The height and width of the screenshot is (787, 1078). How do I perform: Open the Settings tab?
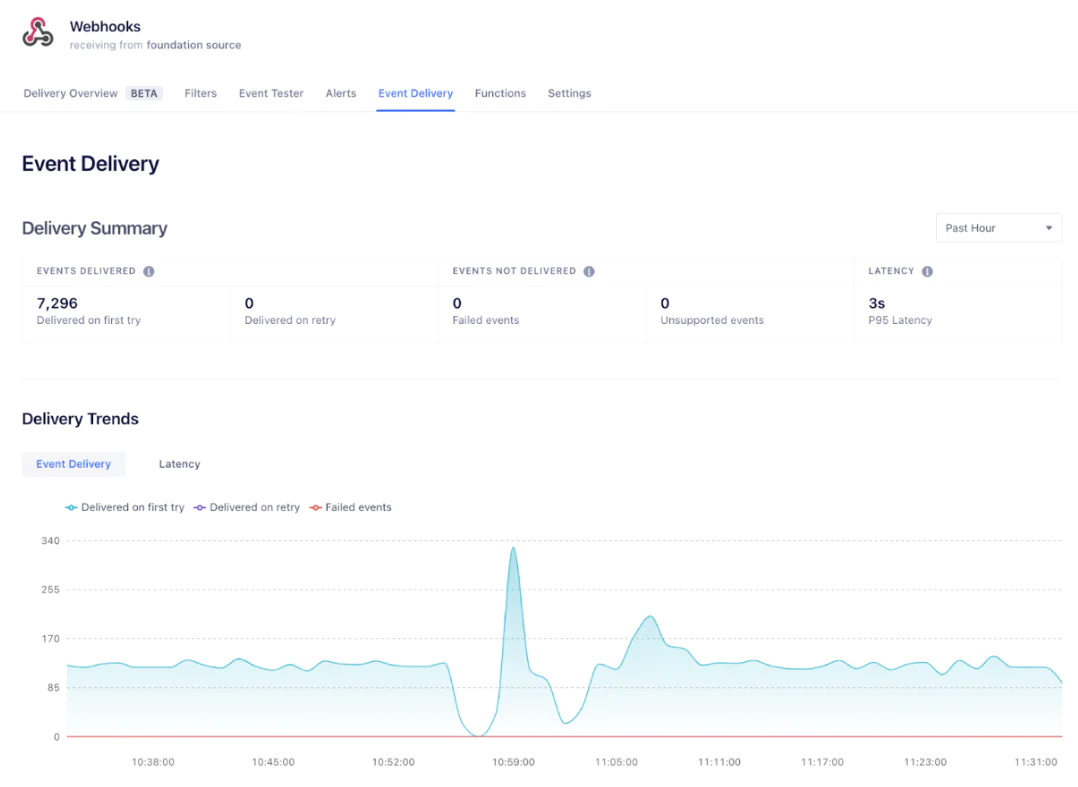click(x=569, y=93)
